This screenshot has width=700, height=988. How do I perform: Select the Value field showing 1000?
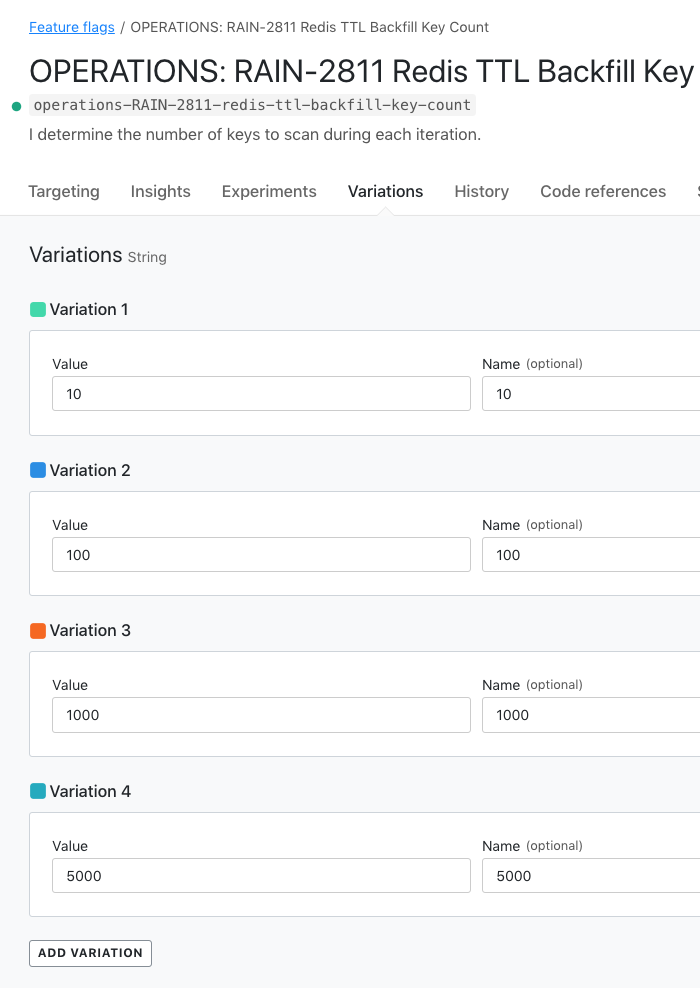pyautogui.click(x=260, y=714)
